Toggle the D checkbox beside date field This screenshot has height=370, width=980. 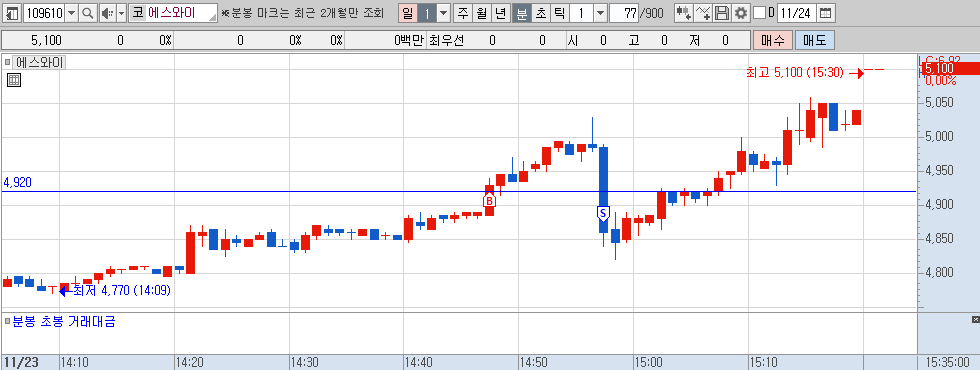coord(759,12)
